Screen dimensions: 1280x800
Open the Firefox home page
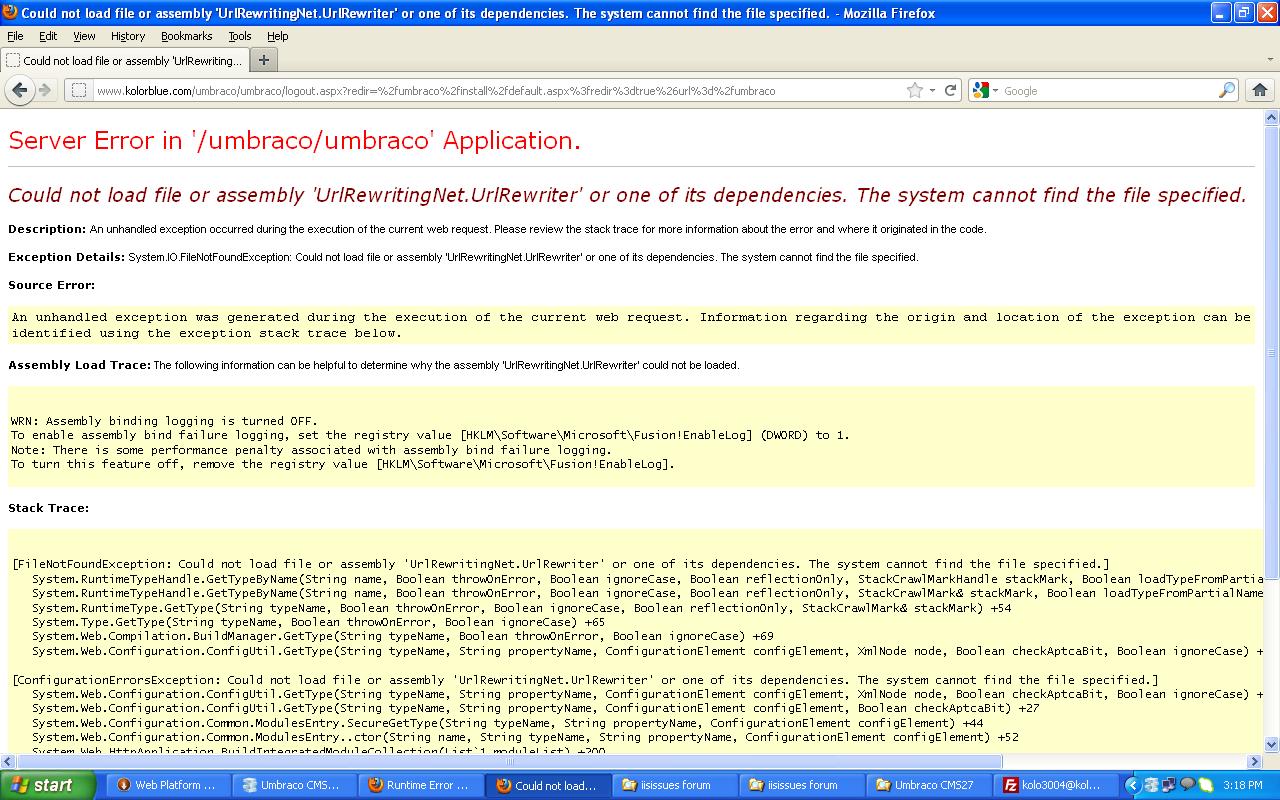(x=1260, y=90)
